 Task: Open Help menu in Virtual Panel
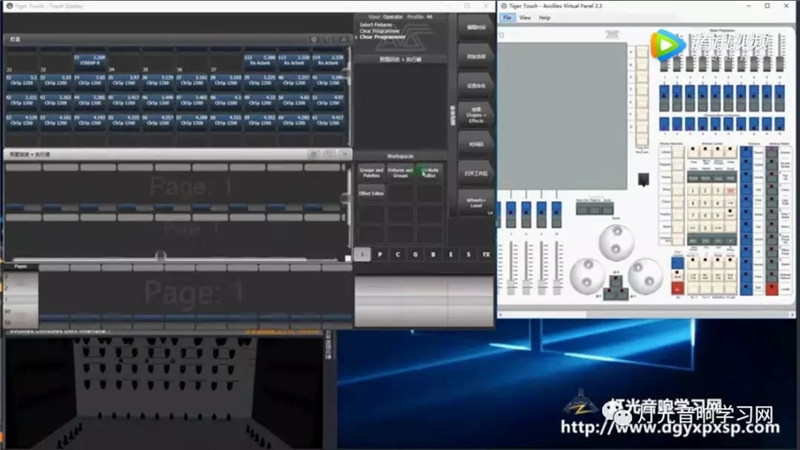[x=544, y=18]
